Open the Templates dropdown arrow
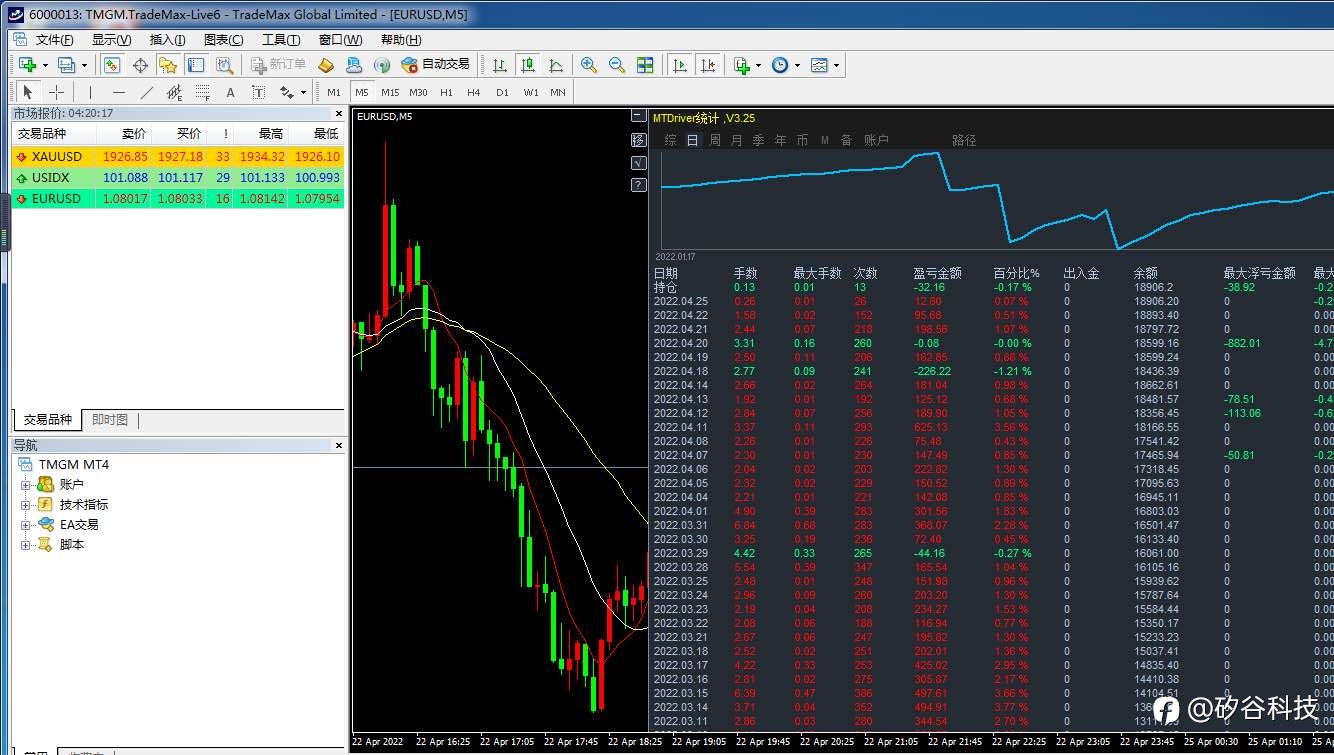The width and height of the screenshot is (1334, 755). point(837,65)
